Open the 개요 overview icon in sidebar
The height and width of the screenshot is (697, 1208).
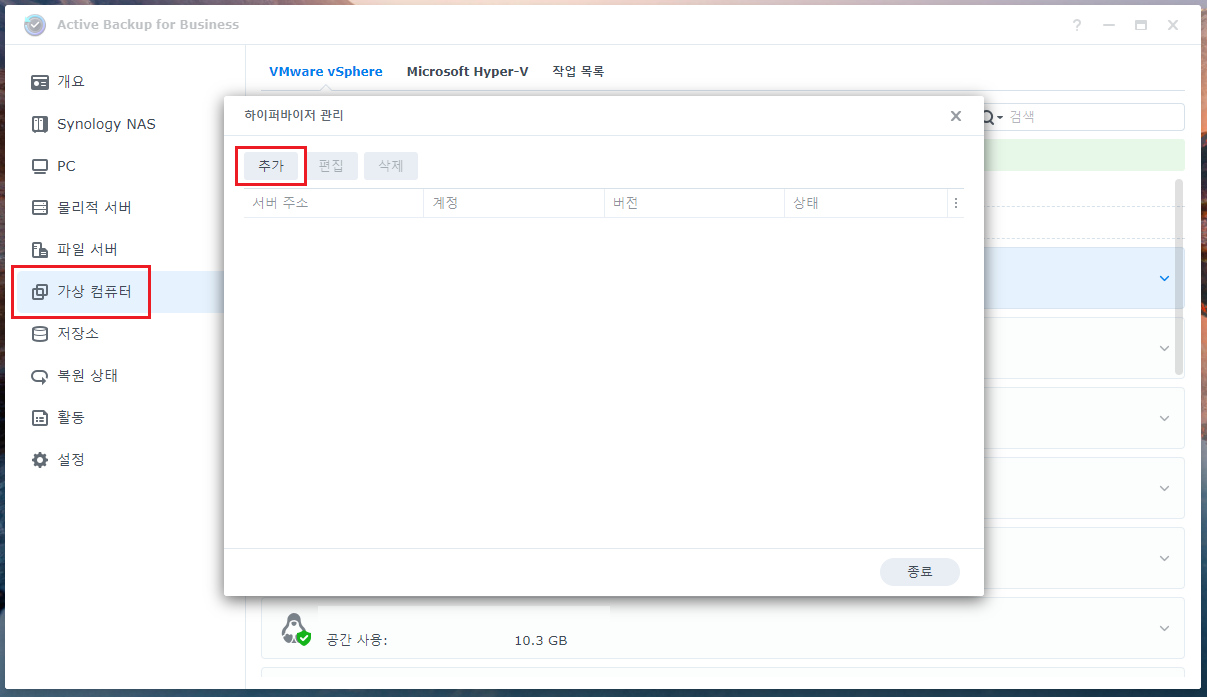coord(40,82)
